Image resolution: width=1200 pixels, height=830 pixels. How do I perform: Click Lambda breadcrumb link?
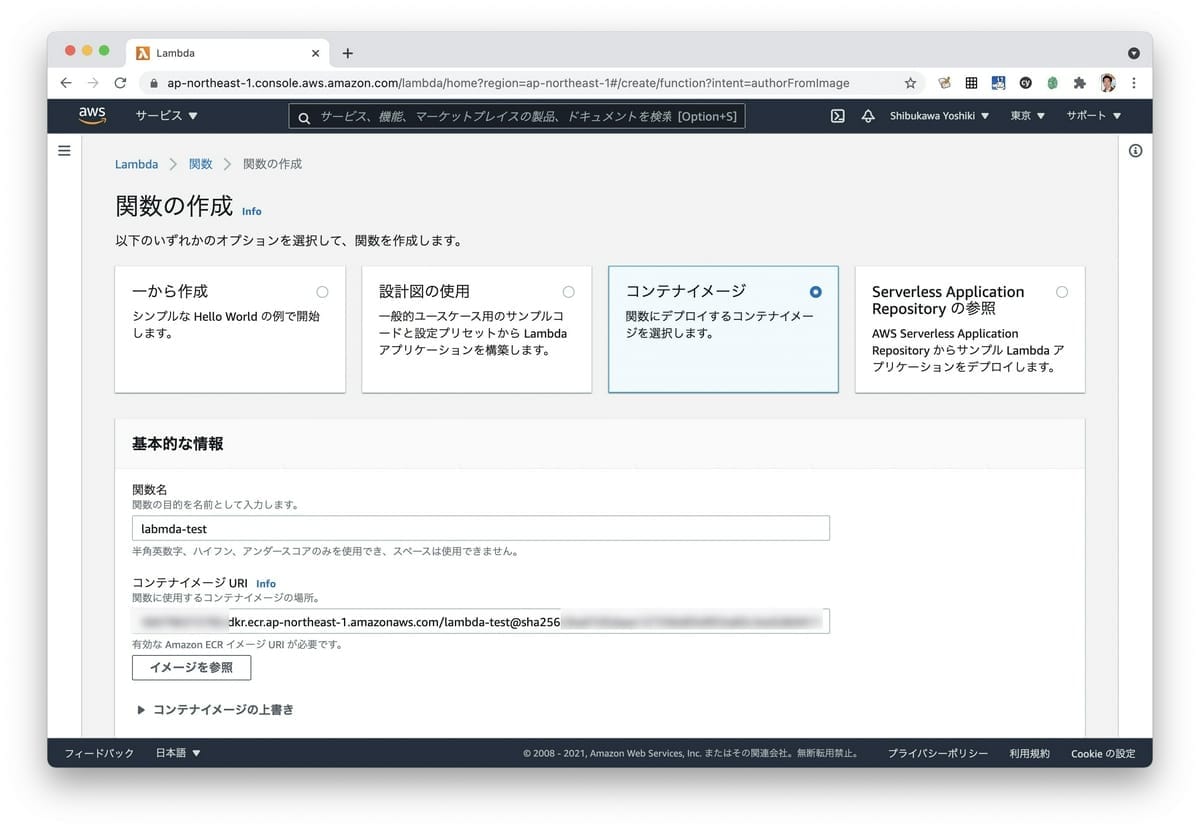(136, 164)
